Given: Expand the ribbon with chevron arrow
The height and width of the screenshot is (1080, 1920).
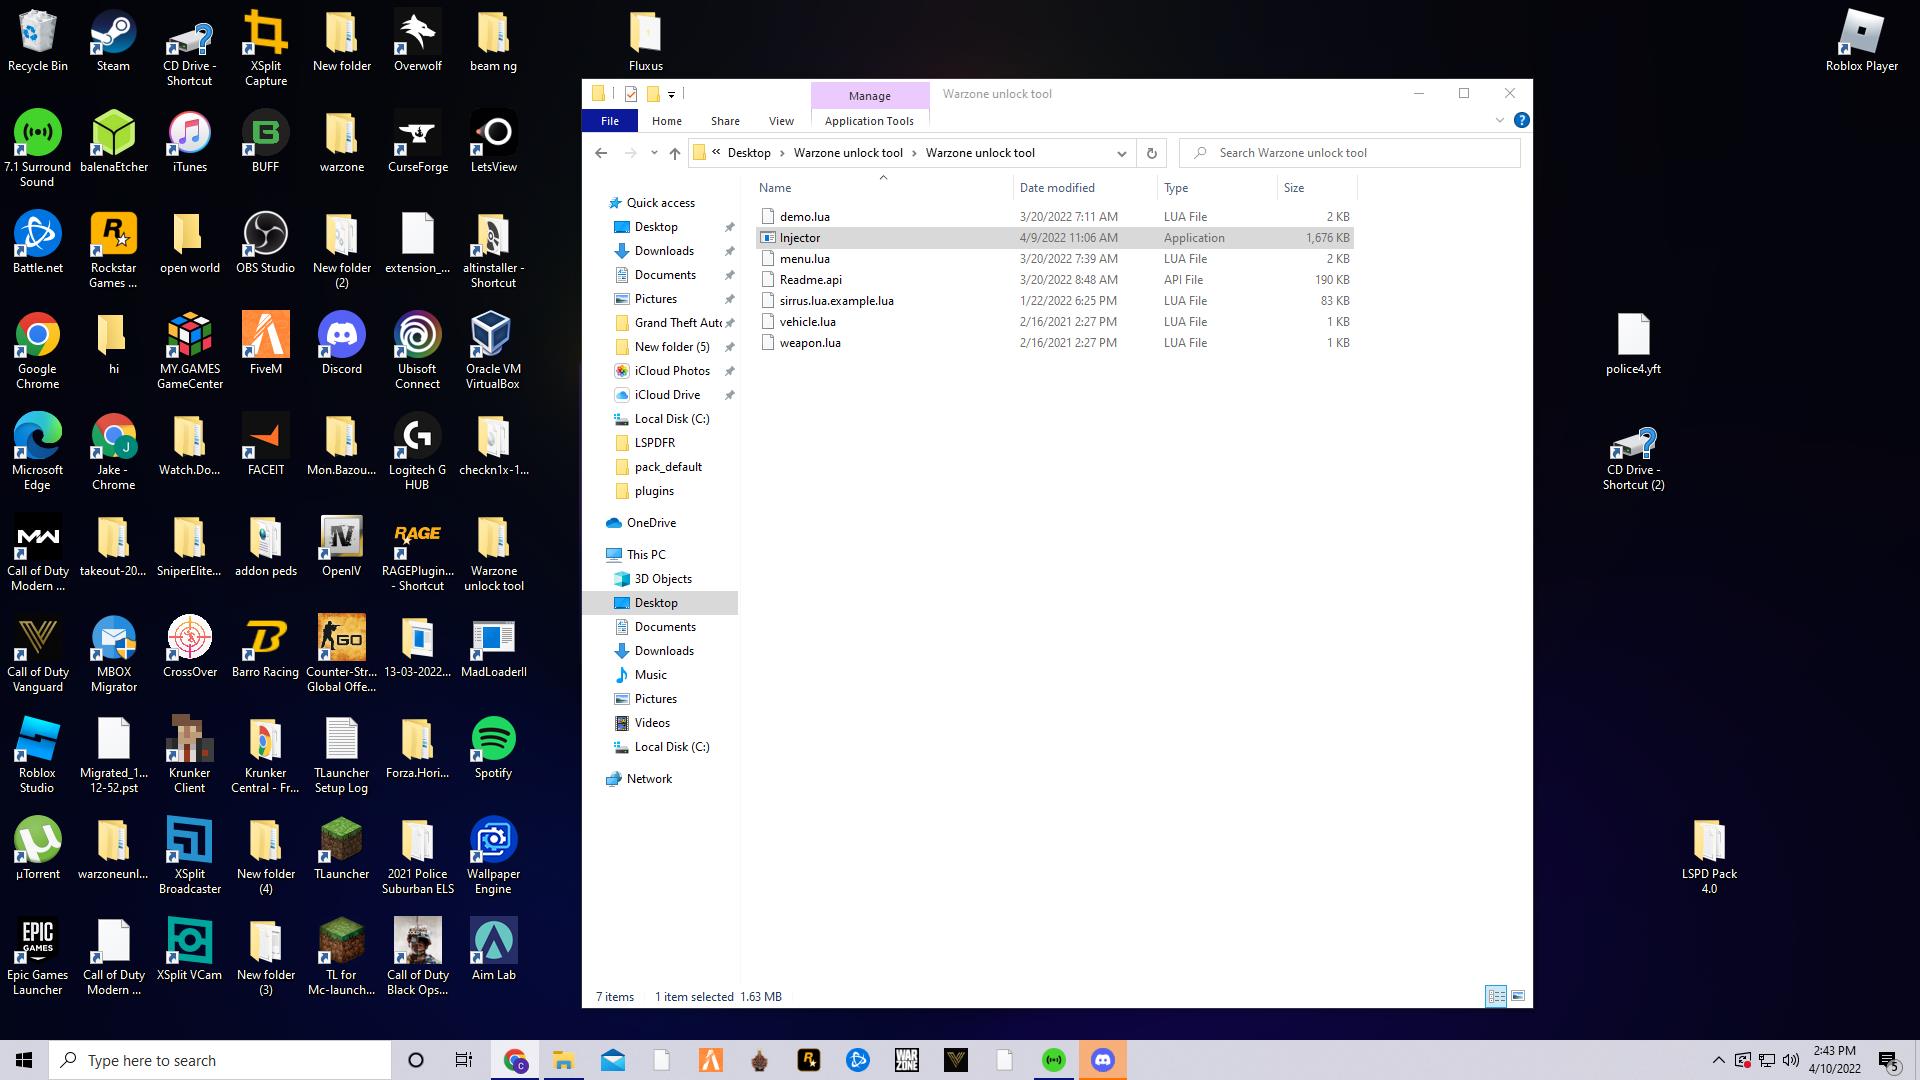Looking at the screenshot, I should coord(1499,120).
